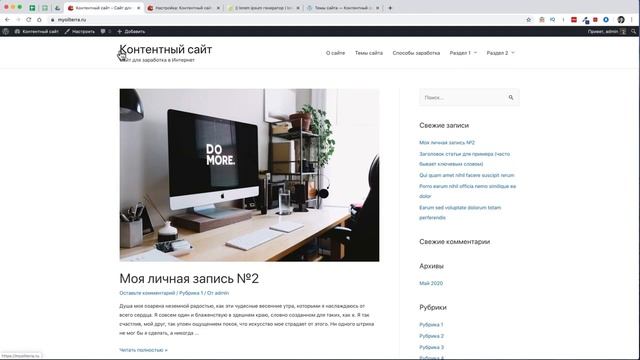This screenshot has height=360, width=640.
Task: Close the Lorem ipsum generator tab
Action: click(x=298, y=8)
